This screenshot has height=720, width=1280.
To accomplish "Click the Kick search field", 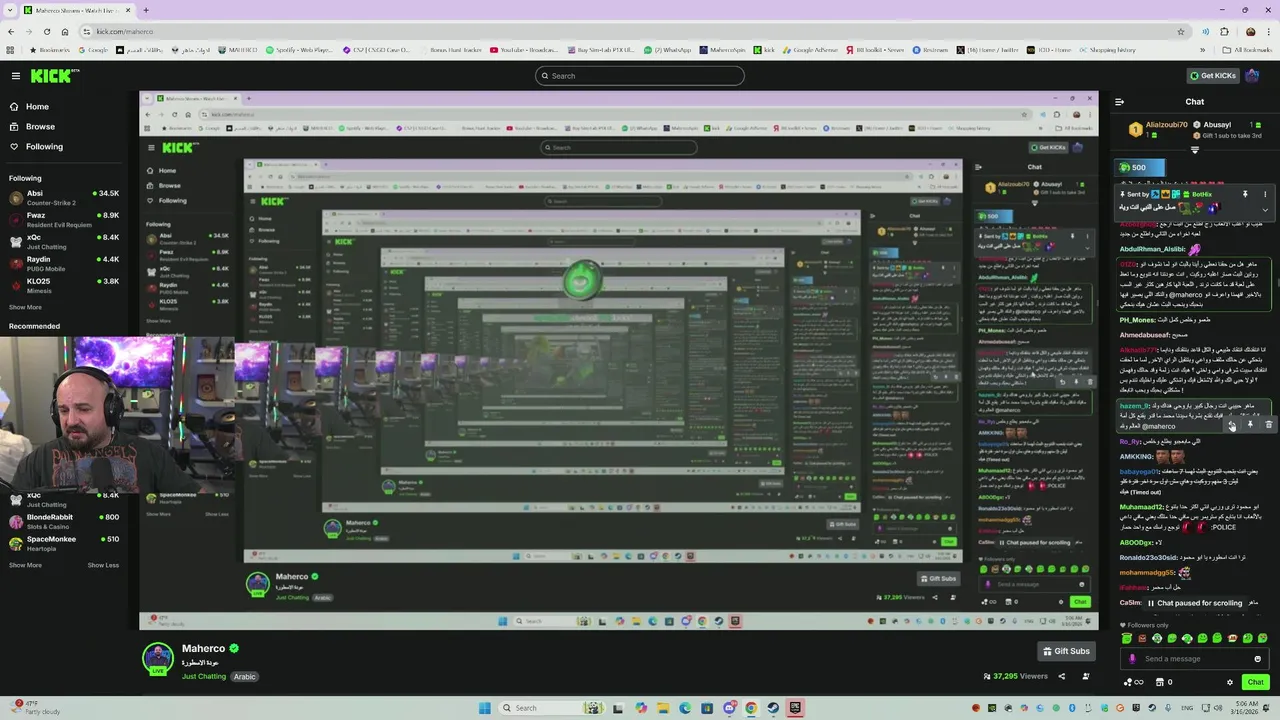I will 640,76.
